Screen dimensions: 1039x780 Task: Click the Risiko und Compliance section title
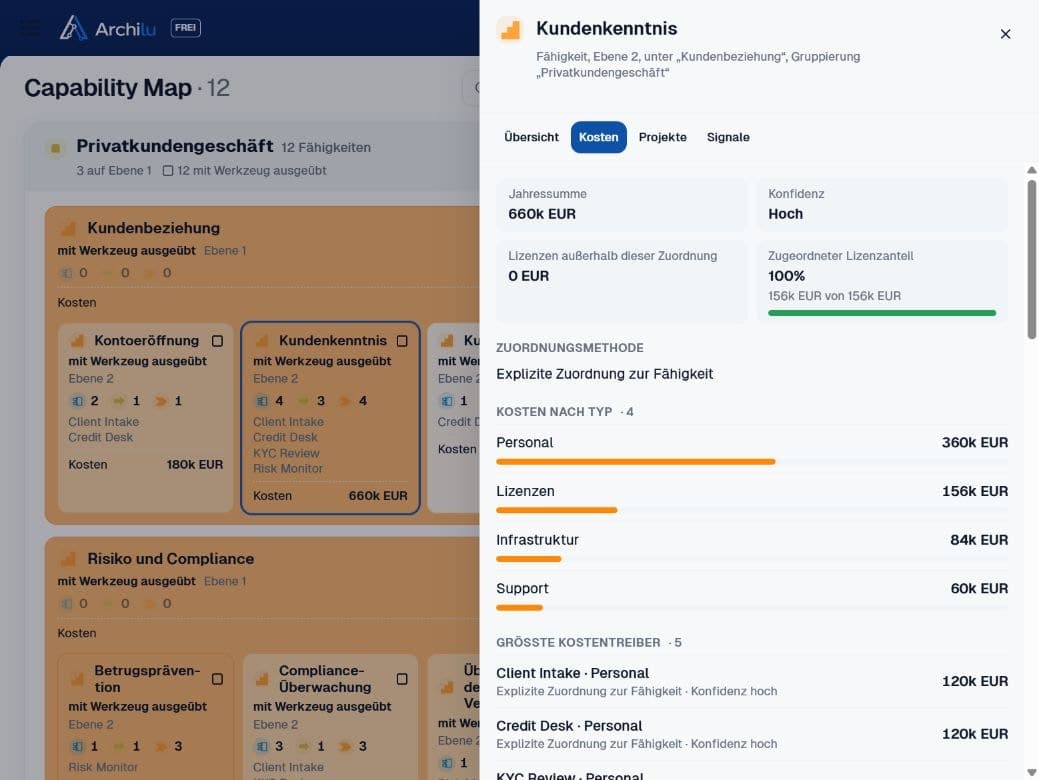(171, 559)
